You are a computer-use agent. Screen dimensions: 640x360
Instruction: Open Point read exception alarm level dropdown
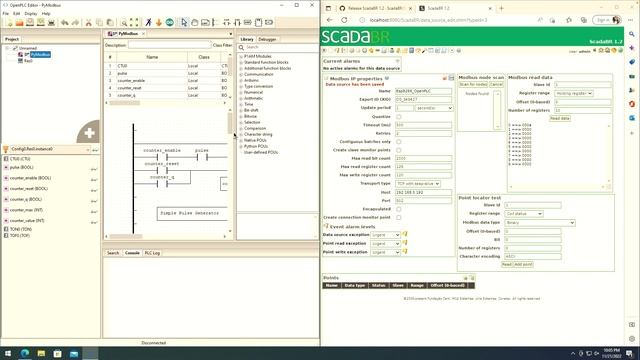pos(385,244)
